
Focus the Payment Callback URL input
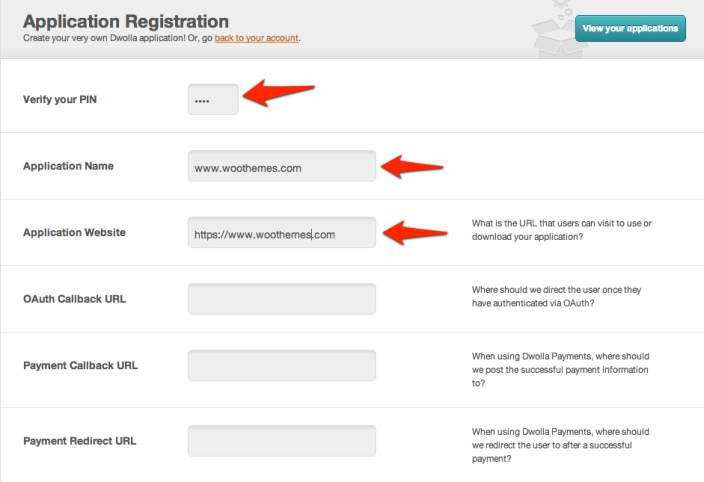point(281,365)
